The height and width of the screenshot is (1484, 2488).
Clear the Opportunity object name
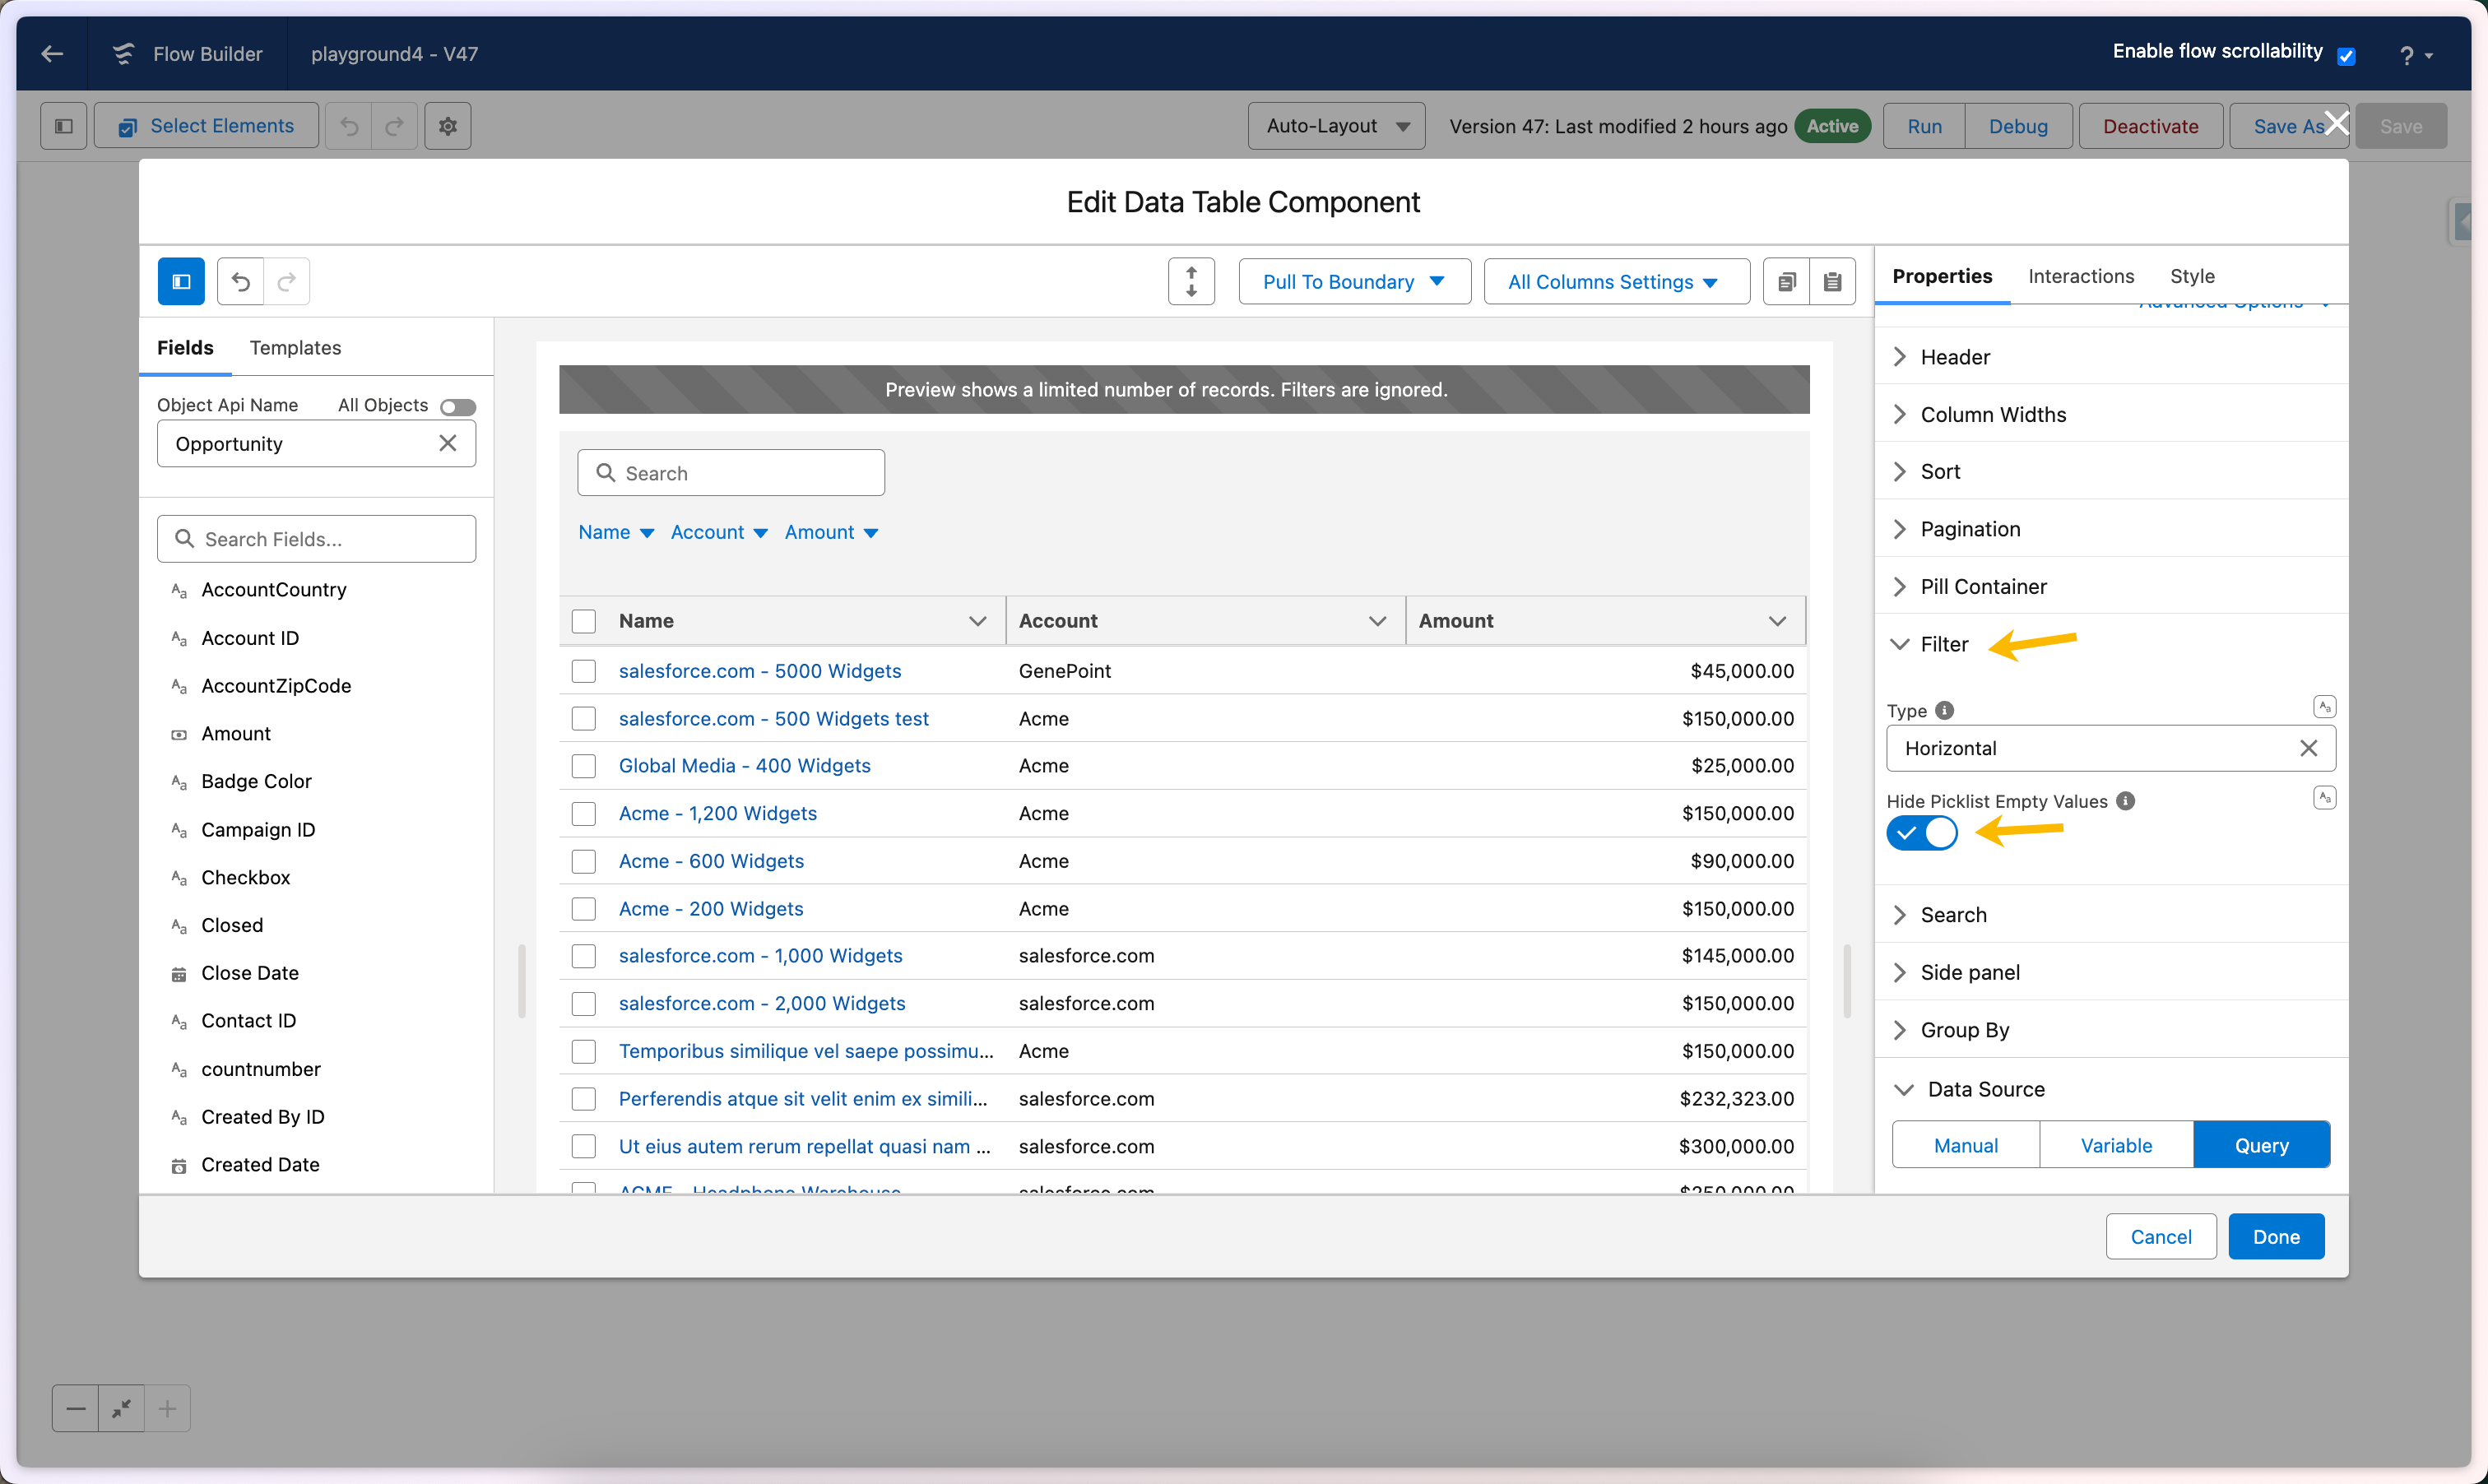[x=447, y=443]
